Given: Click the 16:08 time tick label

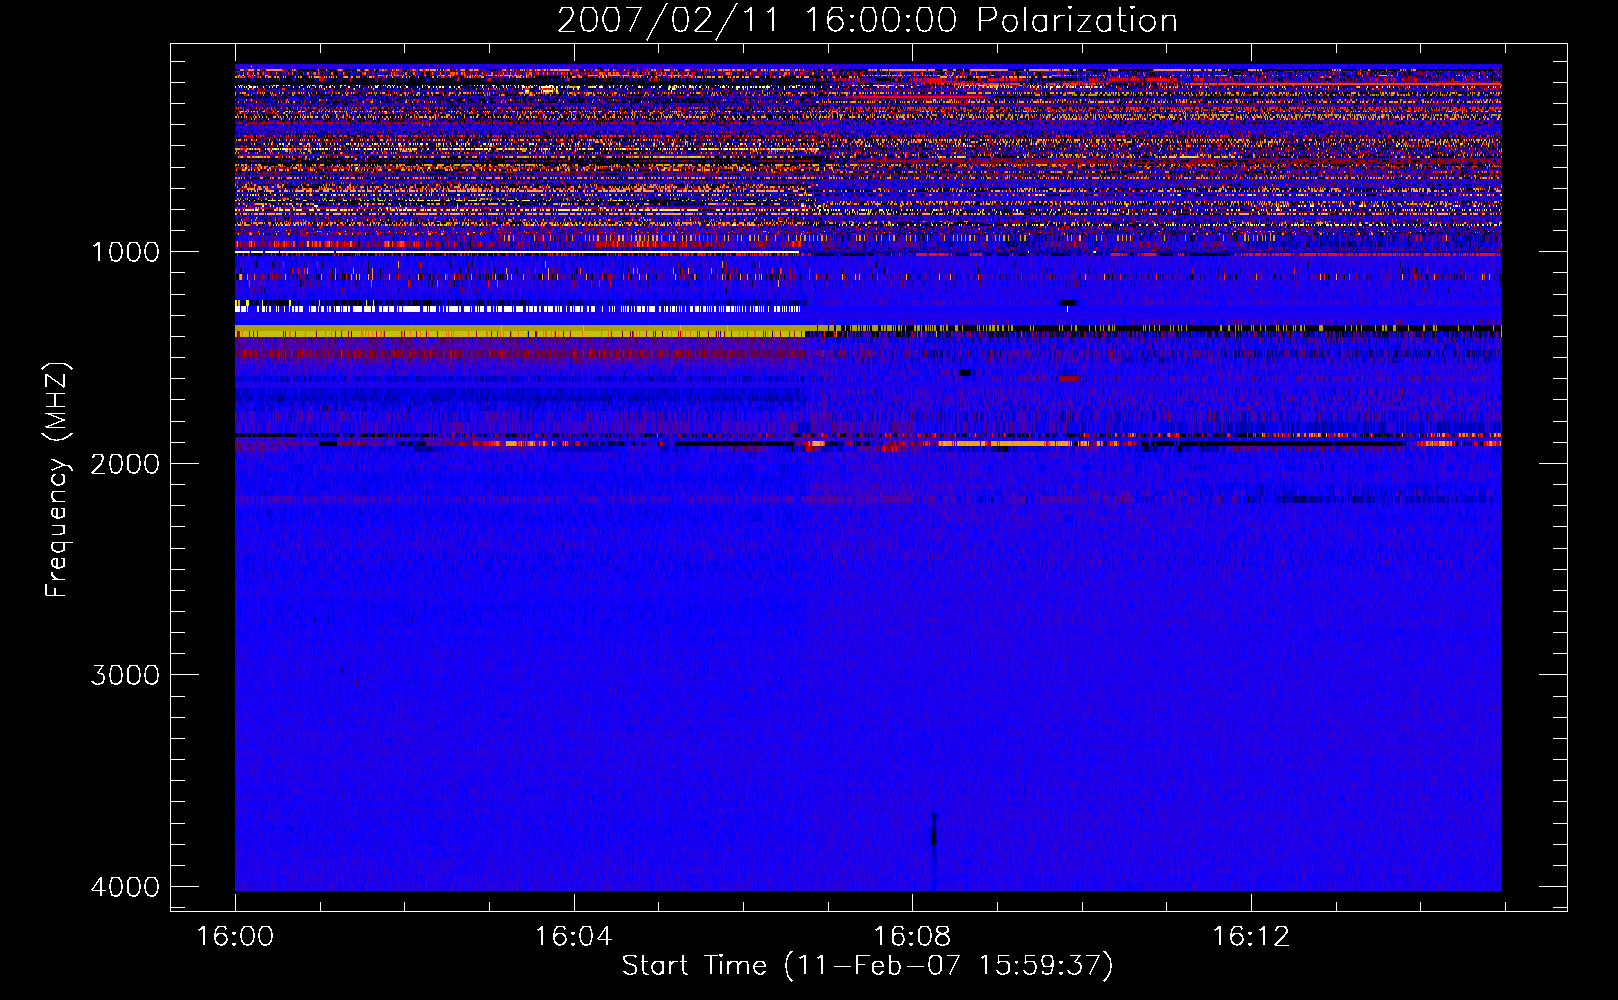Looking at the screenshot, I should (912, 936).
